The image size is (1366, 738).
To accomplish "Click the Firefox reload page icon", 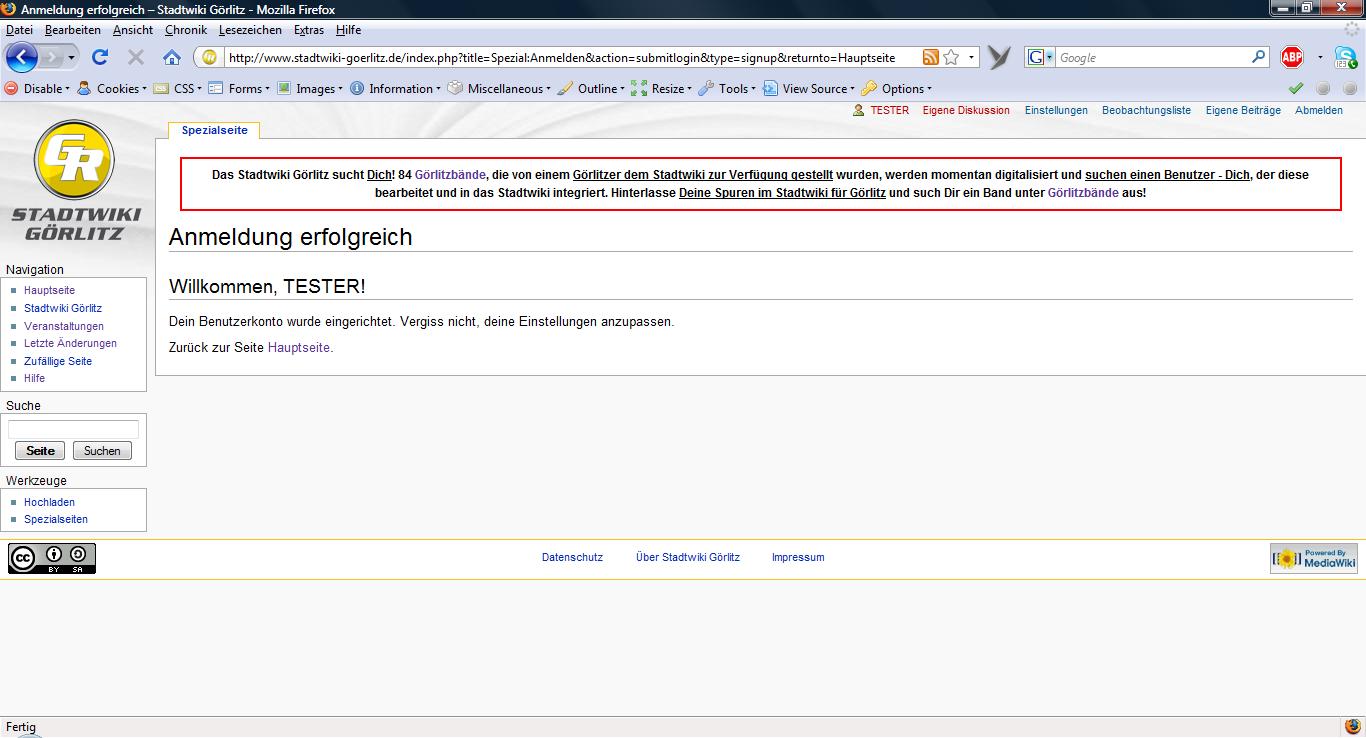I will pyautogui.click(x=99, y=58).
